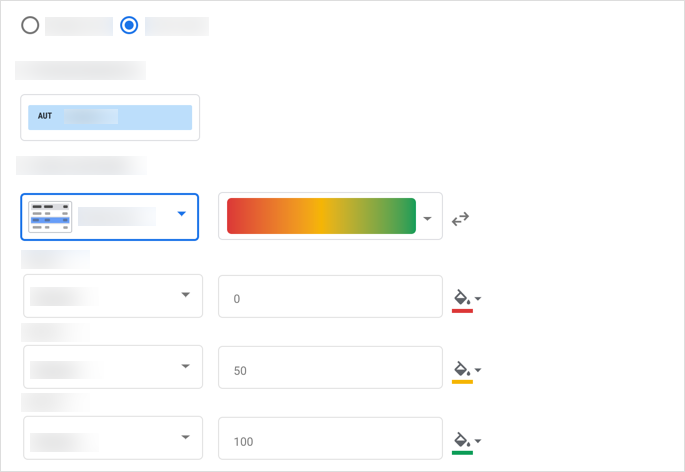Viewport: 685px width, 472px height.
Task: Expand arrow next to yellow paint bucket
Action: click(478, 371)
